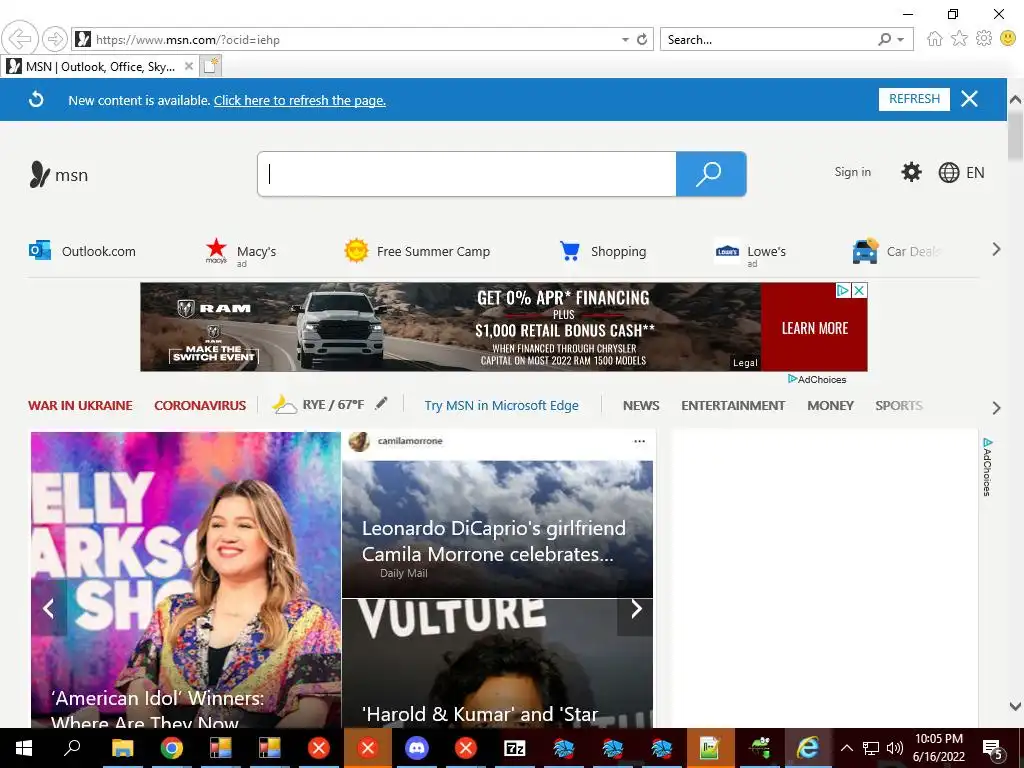Reload page with address bar refresh icon
1024x768 pixels.
click(x=642, y=39)
